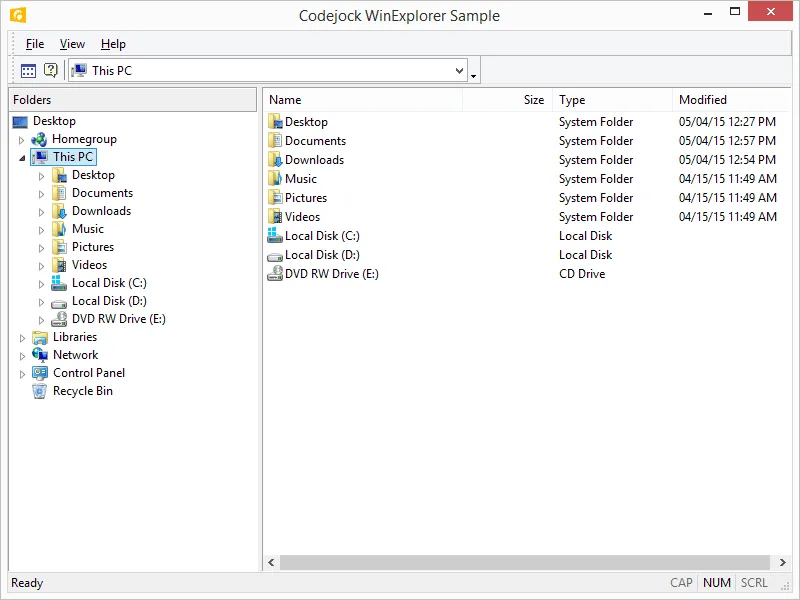
Task: Click the CAP status bar indicator
Action: [681, 583]
